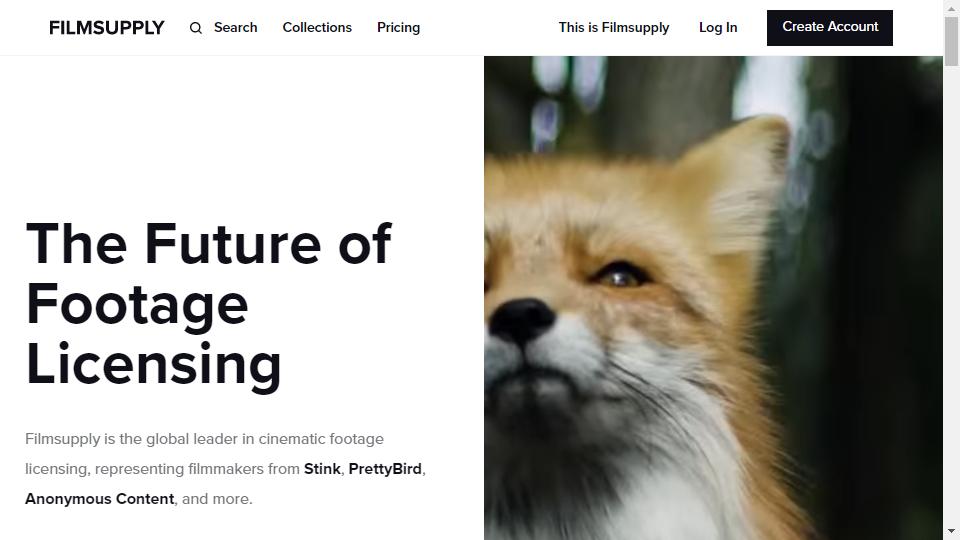Open the FILMSUPPLY logo home link
The height and width of the screenshot is (540, 960).
pos(107,28)
